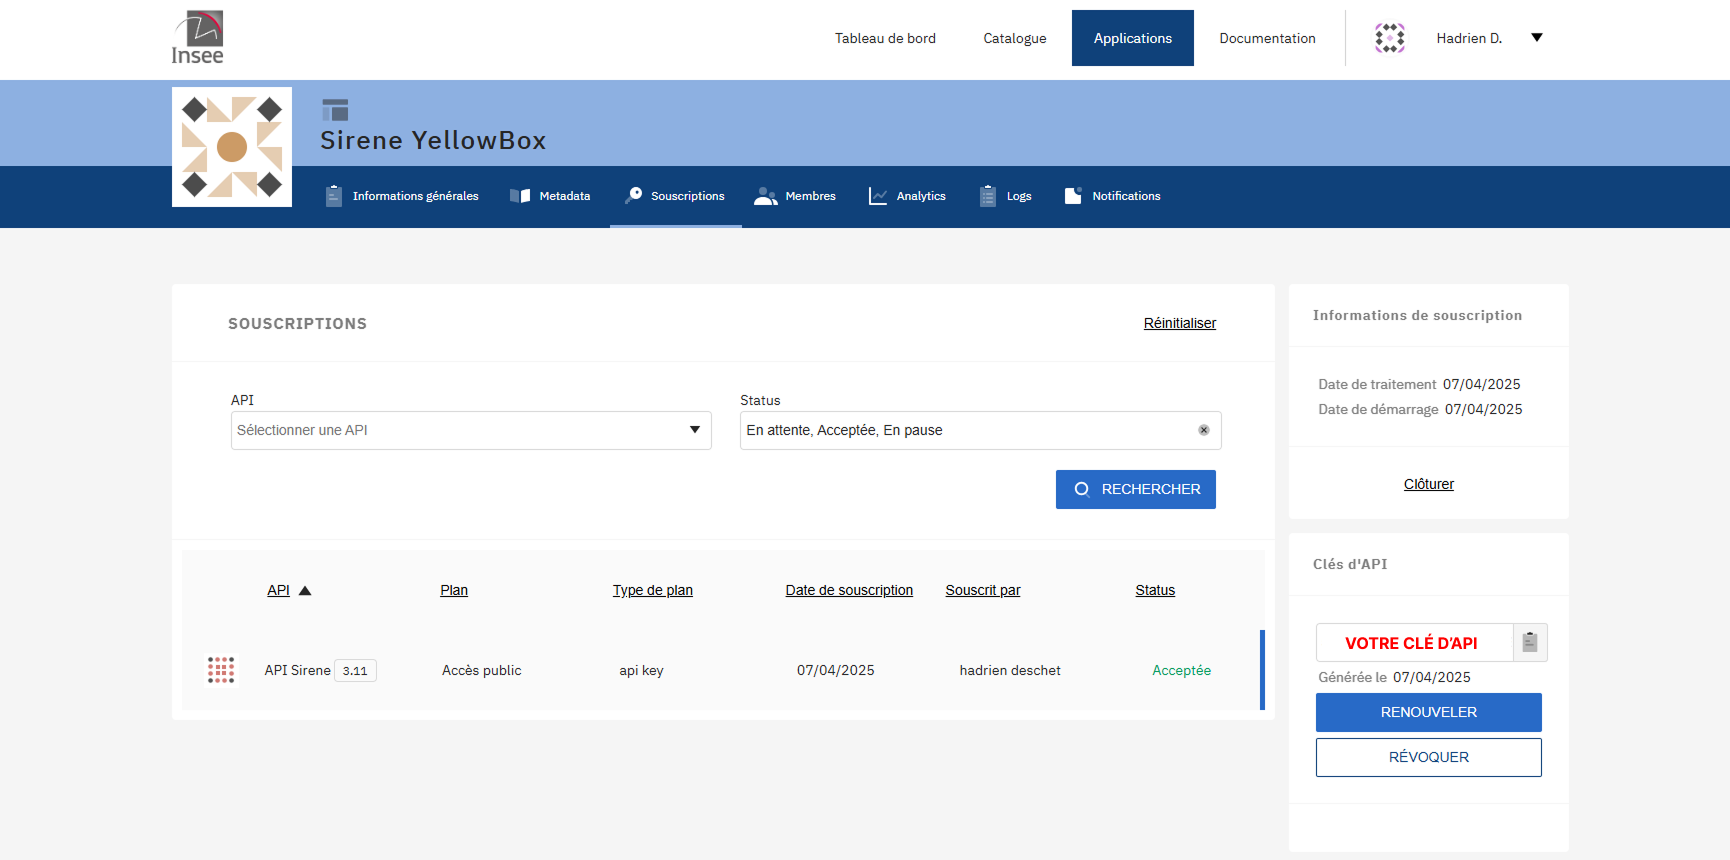Screen dimensions: 1730x860
Task: Click the user avatar icon
Action: (x=1389, y=38)
